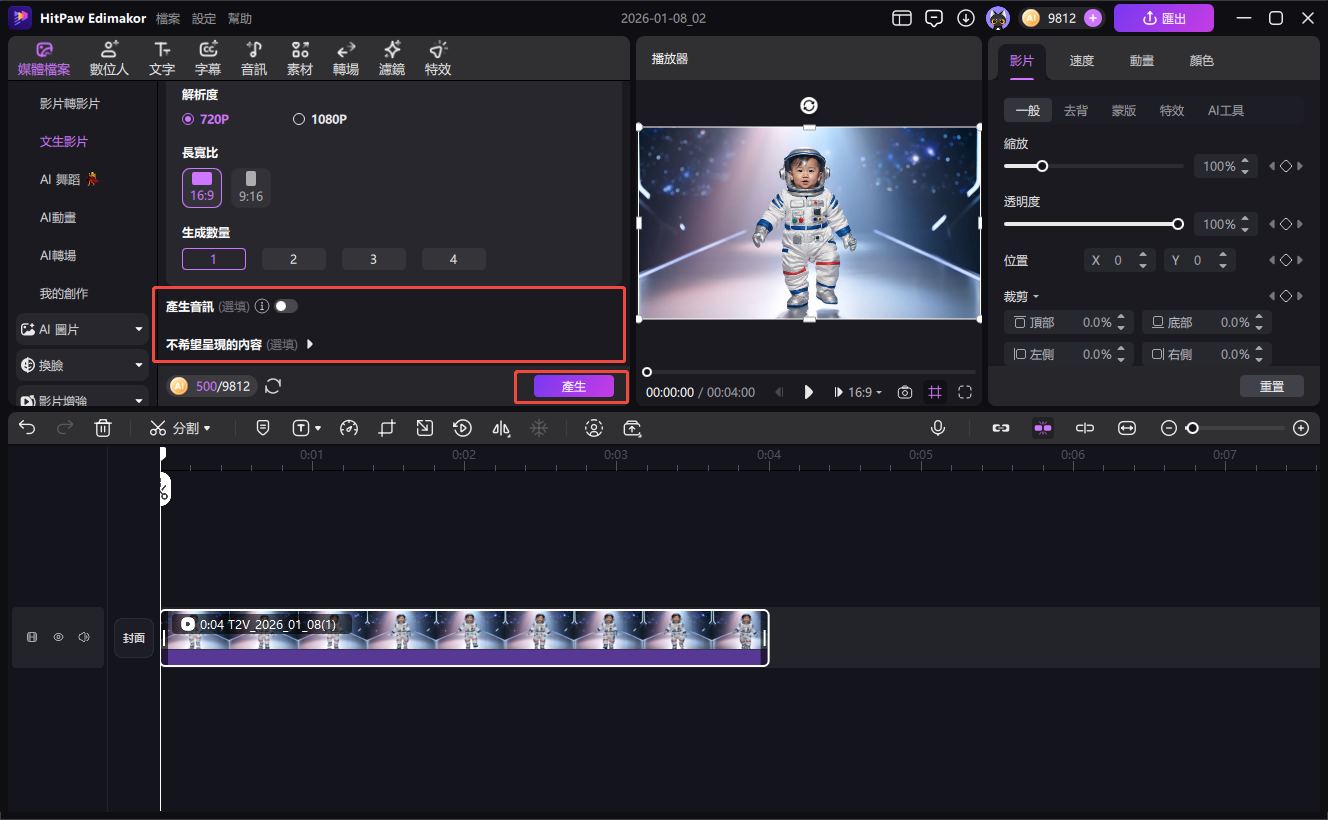Image resolution: width=1328 pixels, height=820 pixels.
Task: Switch to the 速度 speed tab
Action: (1081, 60)
